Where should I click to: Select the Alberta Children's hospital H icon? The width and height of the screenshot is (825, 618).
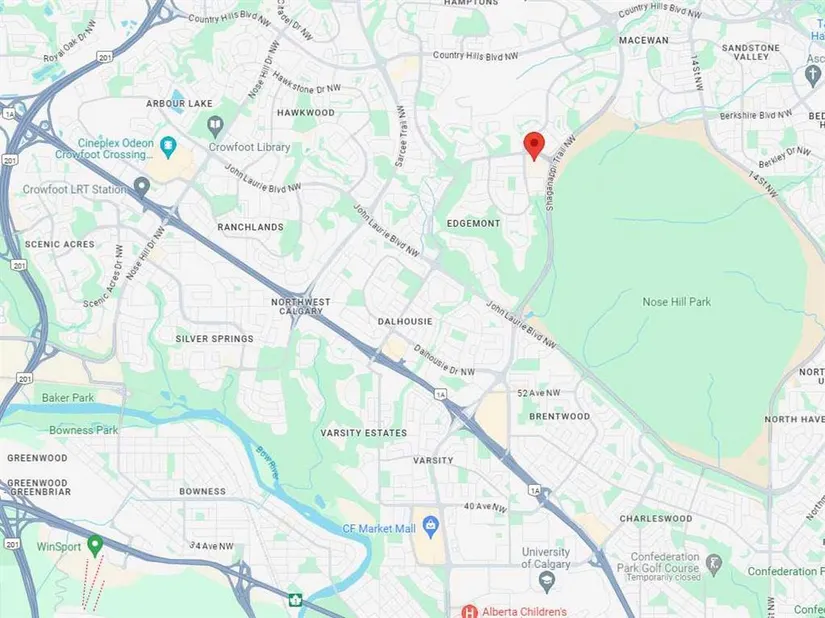click(x=469, y=612)
